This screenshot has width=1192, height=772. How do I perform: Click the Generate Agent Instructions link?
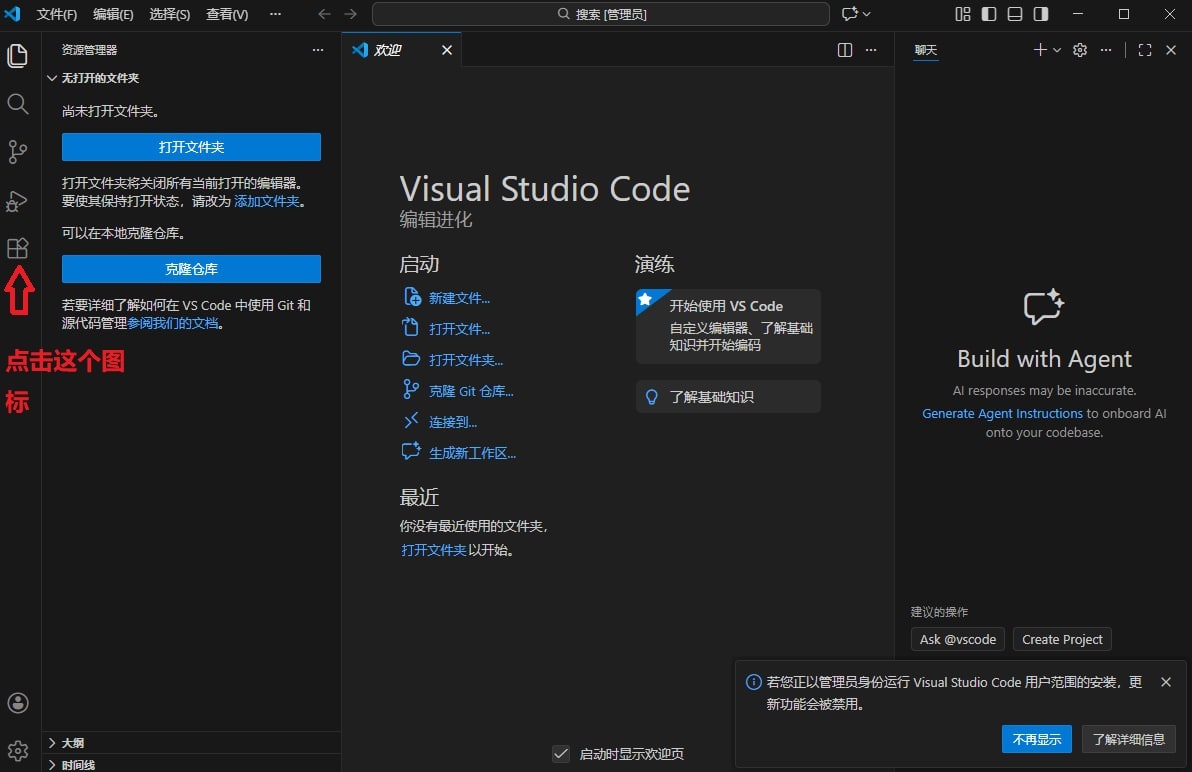1002,413
